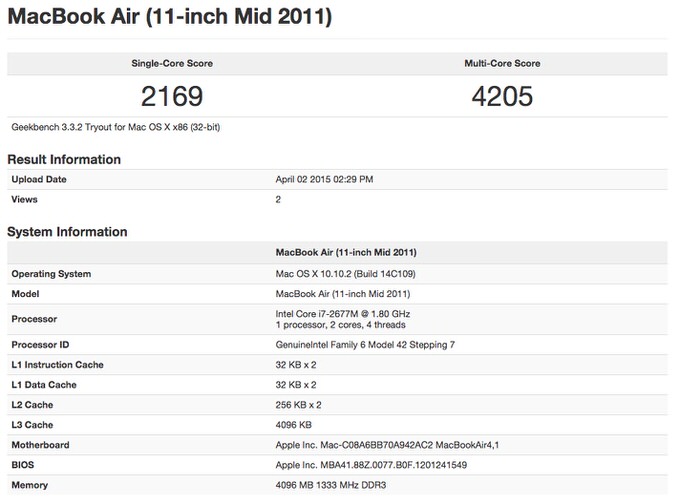Click the date April 02 2015 02:29 PM
The width and height of the screenshot is (680, 504).
coord(324,180)
